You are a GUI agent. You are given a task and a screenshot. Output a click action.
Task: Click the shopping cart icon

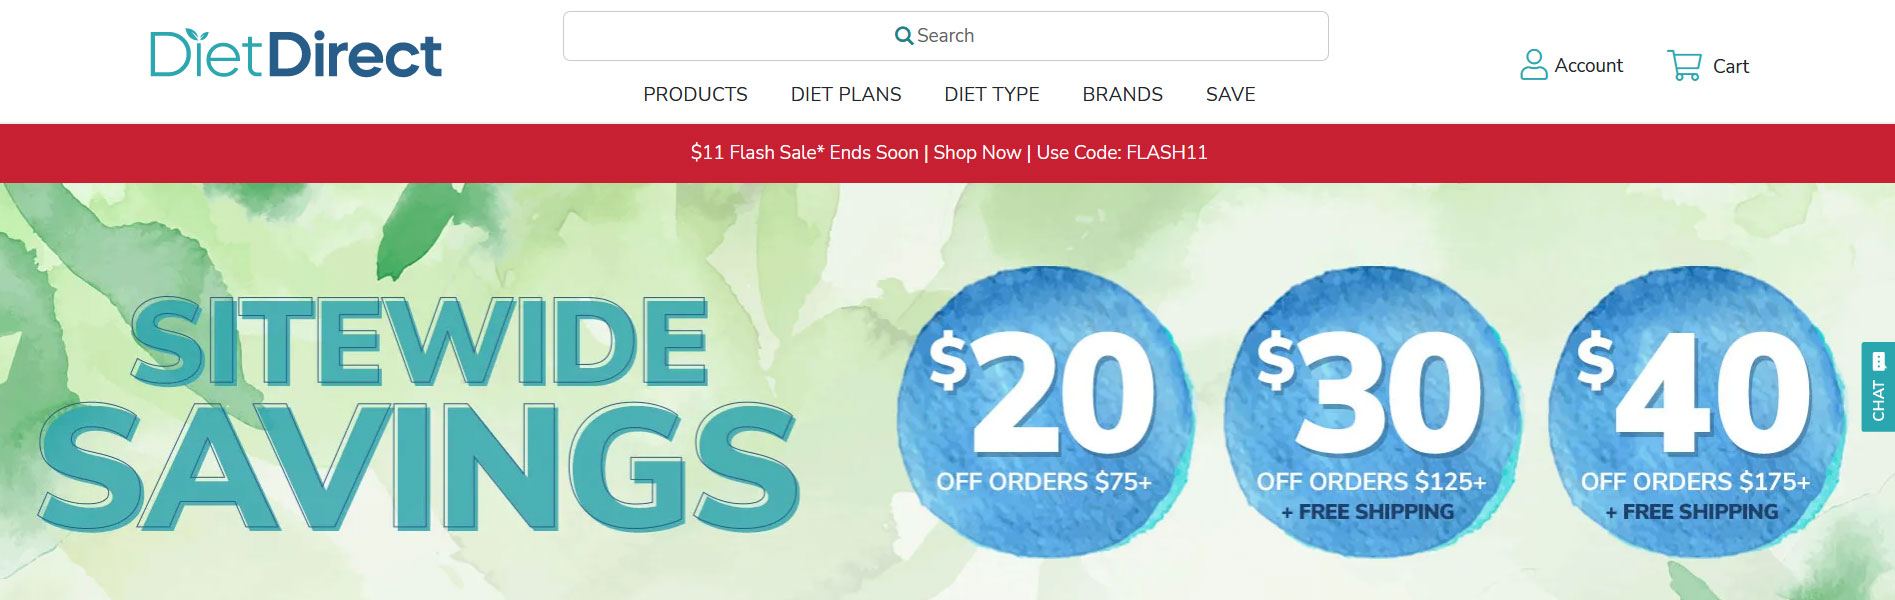click(x=1684, y=66)
